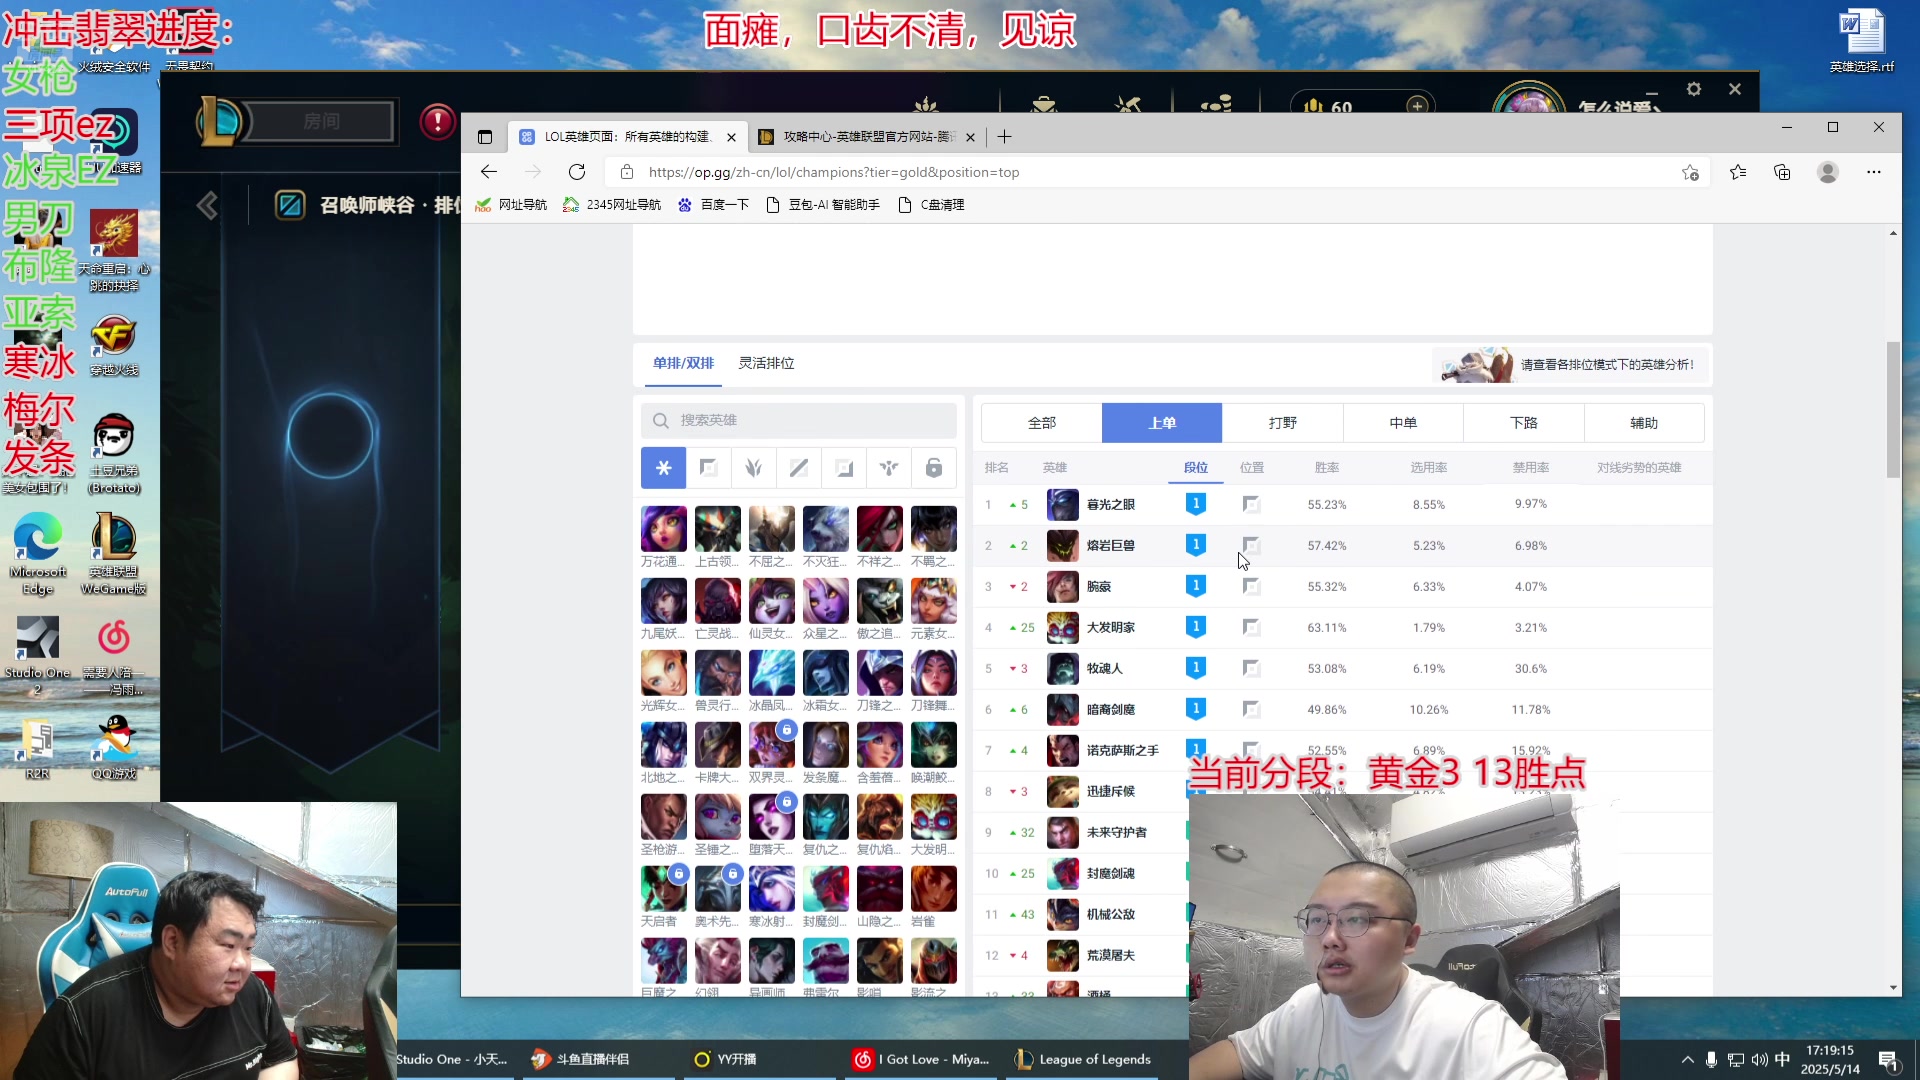
Task: Sort table by 胜率 column
Action: [x=1327, y=467]
